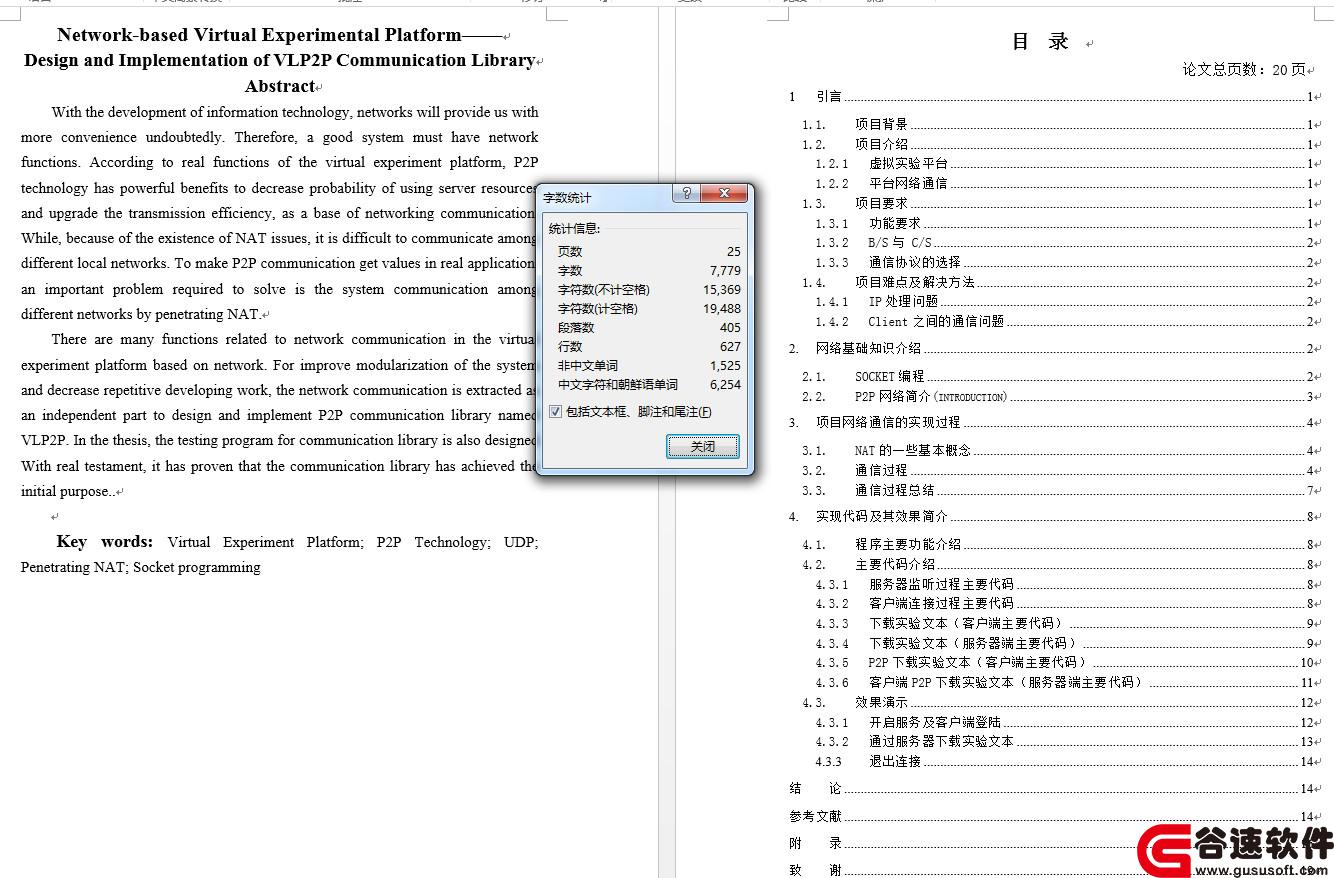Select TOC entry 1.3.3 通信协议的选择
Screen dimensions: 1334x878
1064,263
